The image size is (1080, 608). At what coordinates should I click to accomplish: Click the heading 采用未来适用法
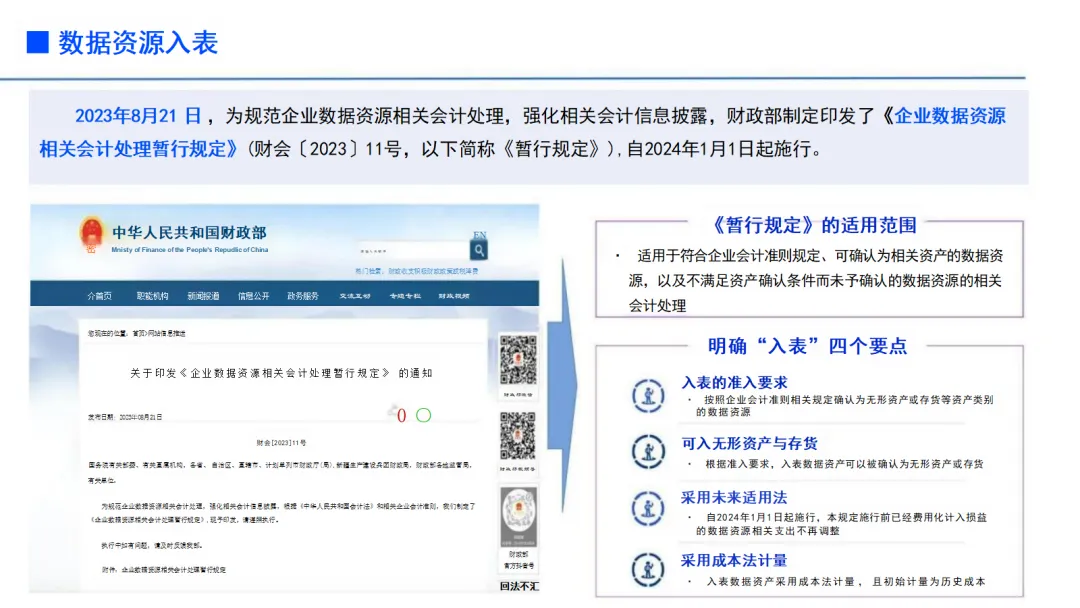(734, 497)
